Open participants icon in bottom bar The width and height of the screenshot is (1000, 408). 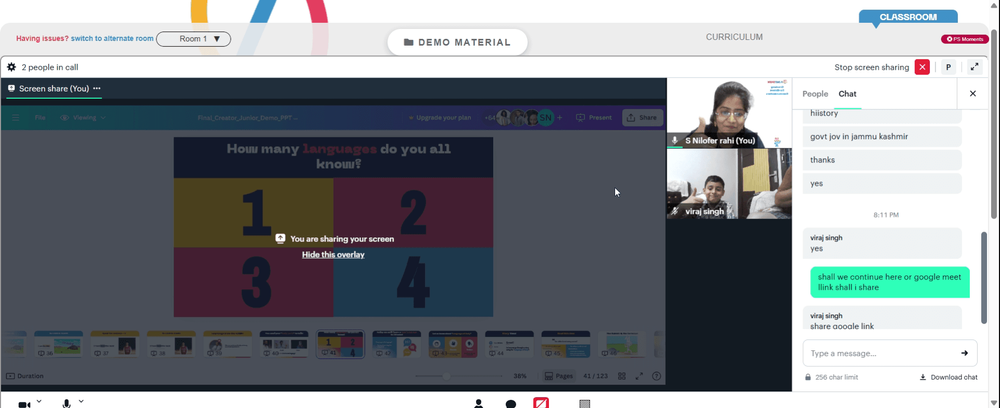(x=478, y=404)
